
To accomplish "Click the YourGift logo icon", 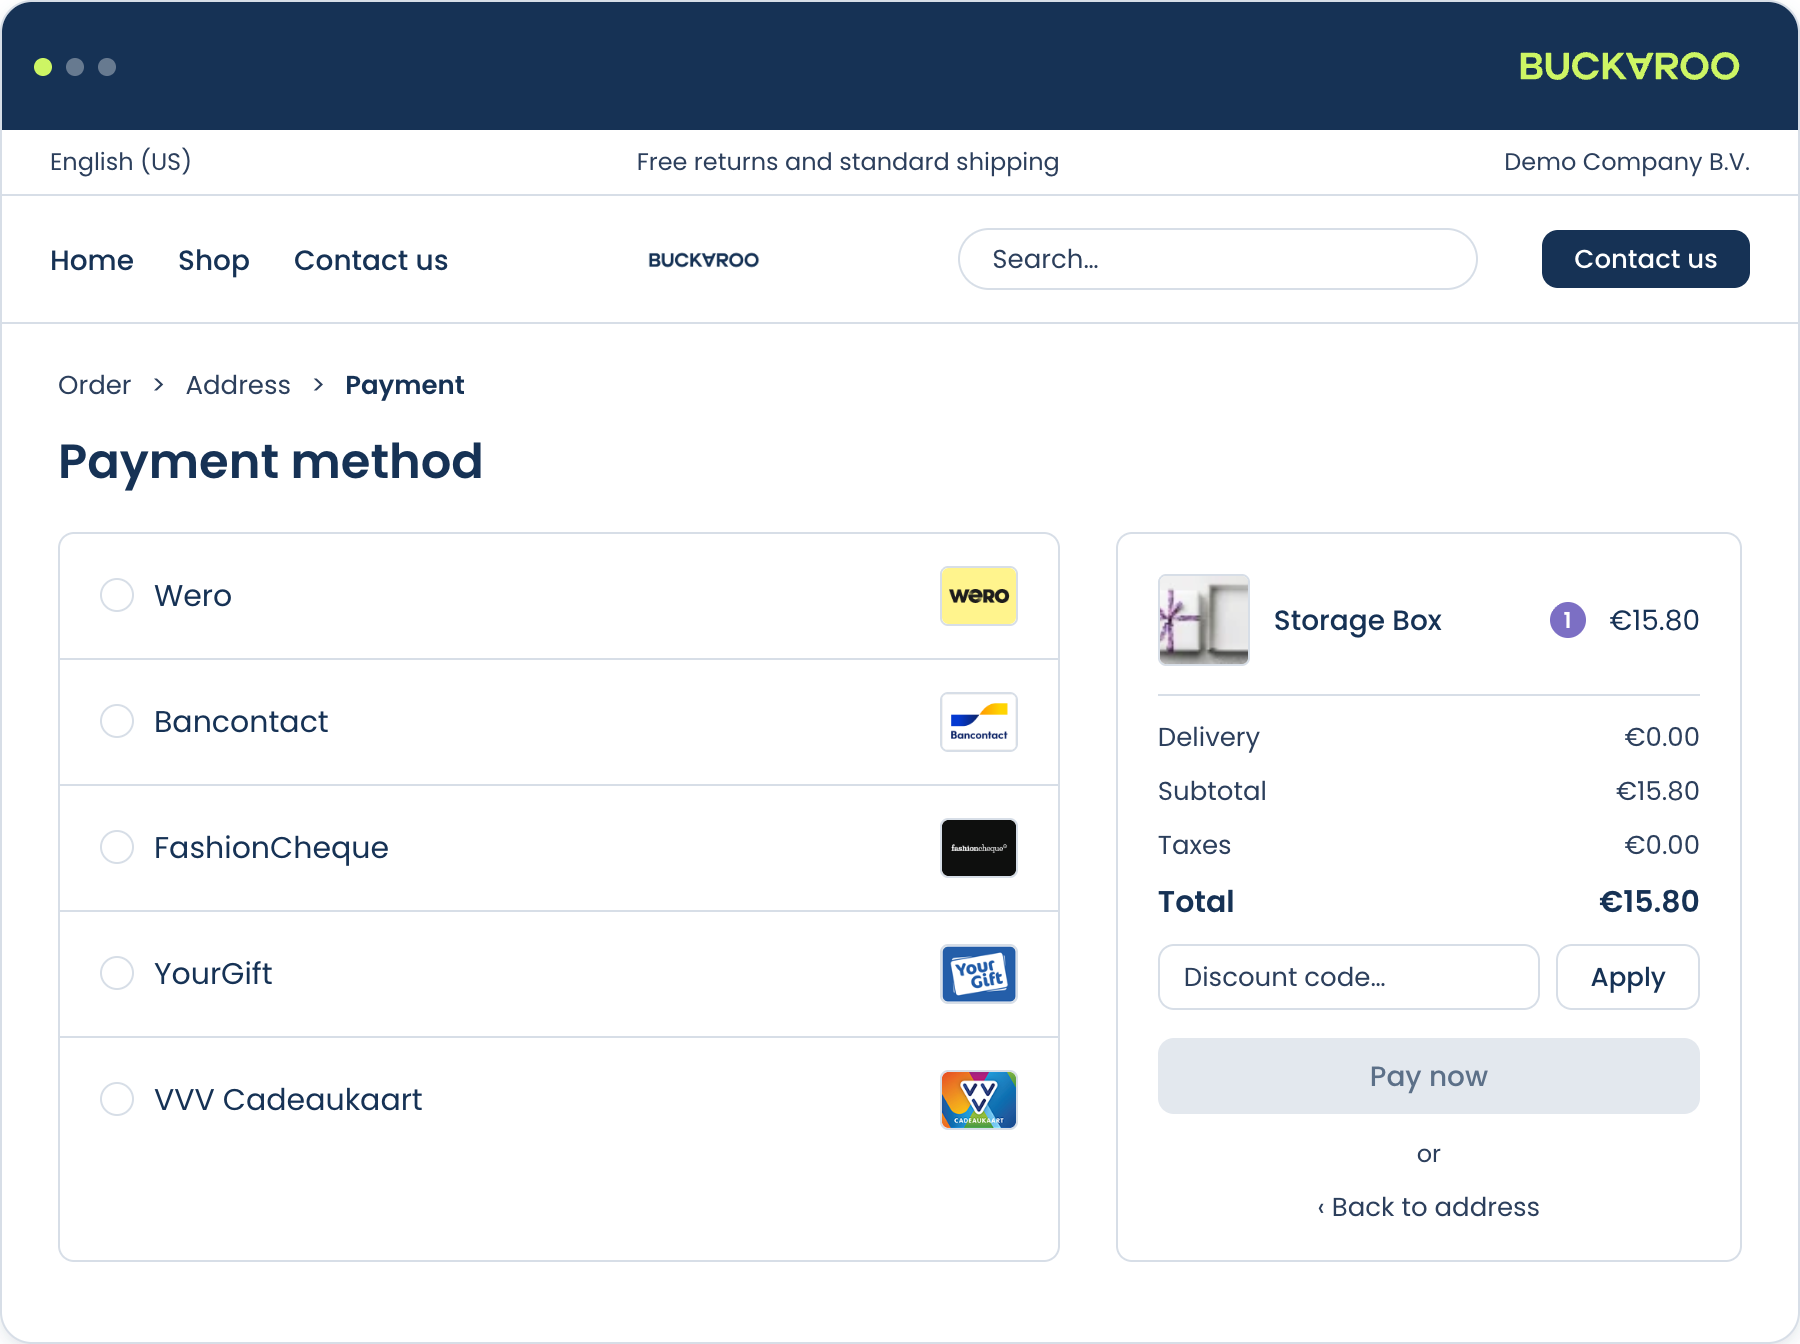I will coord(979,974).
